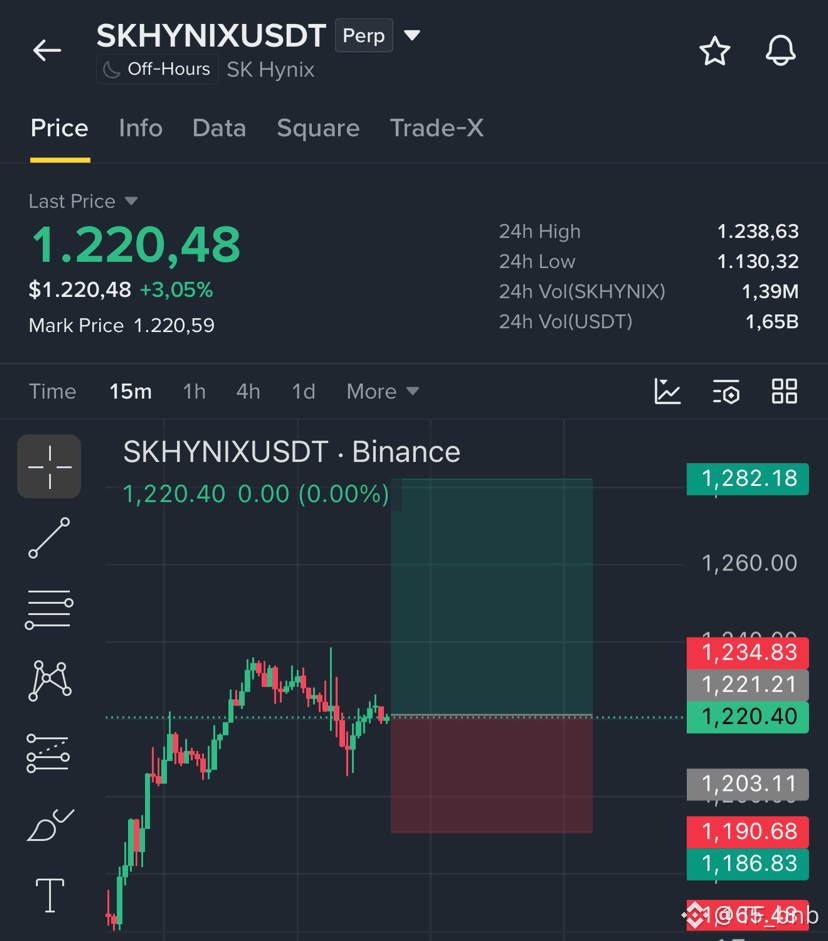Expand the SKHYNIXUSDT Perp contract dropdown arrow
The height and width of the screenshot is (941, 828).
pyautogui.click(x=412, y=35)
